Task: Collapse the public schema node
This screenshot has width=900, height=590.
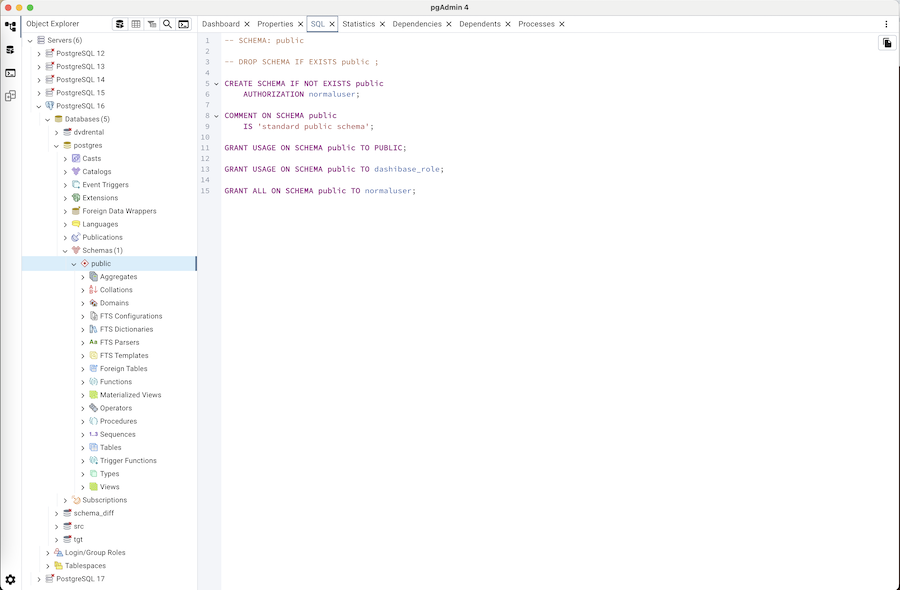Action: [74, 263]
